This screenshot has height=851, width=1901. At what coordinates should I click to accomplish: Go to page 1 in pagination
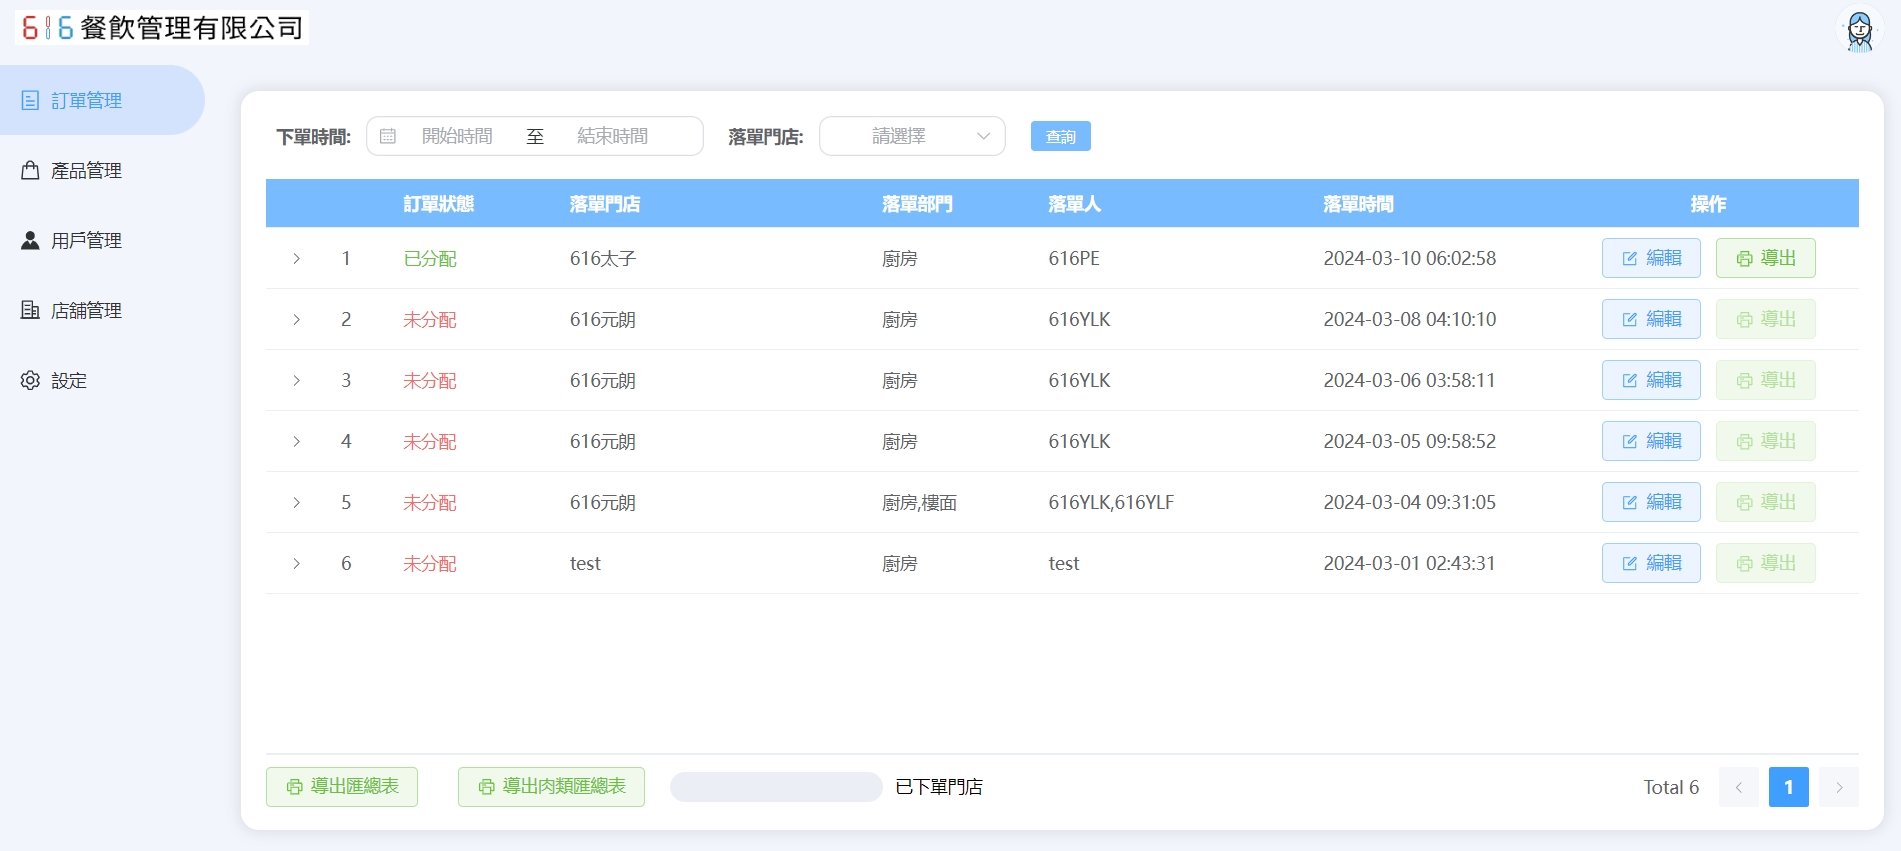[x=1788, y=787]
